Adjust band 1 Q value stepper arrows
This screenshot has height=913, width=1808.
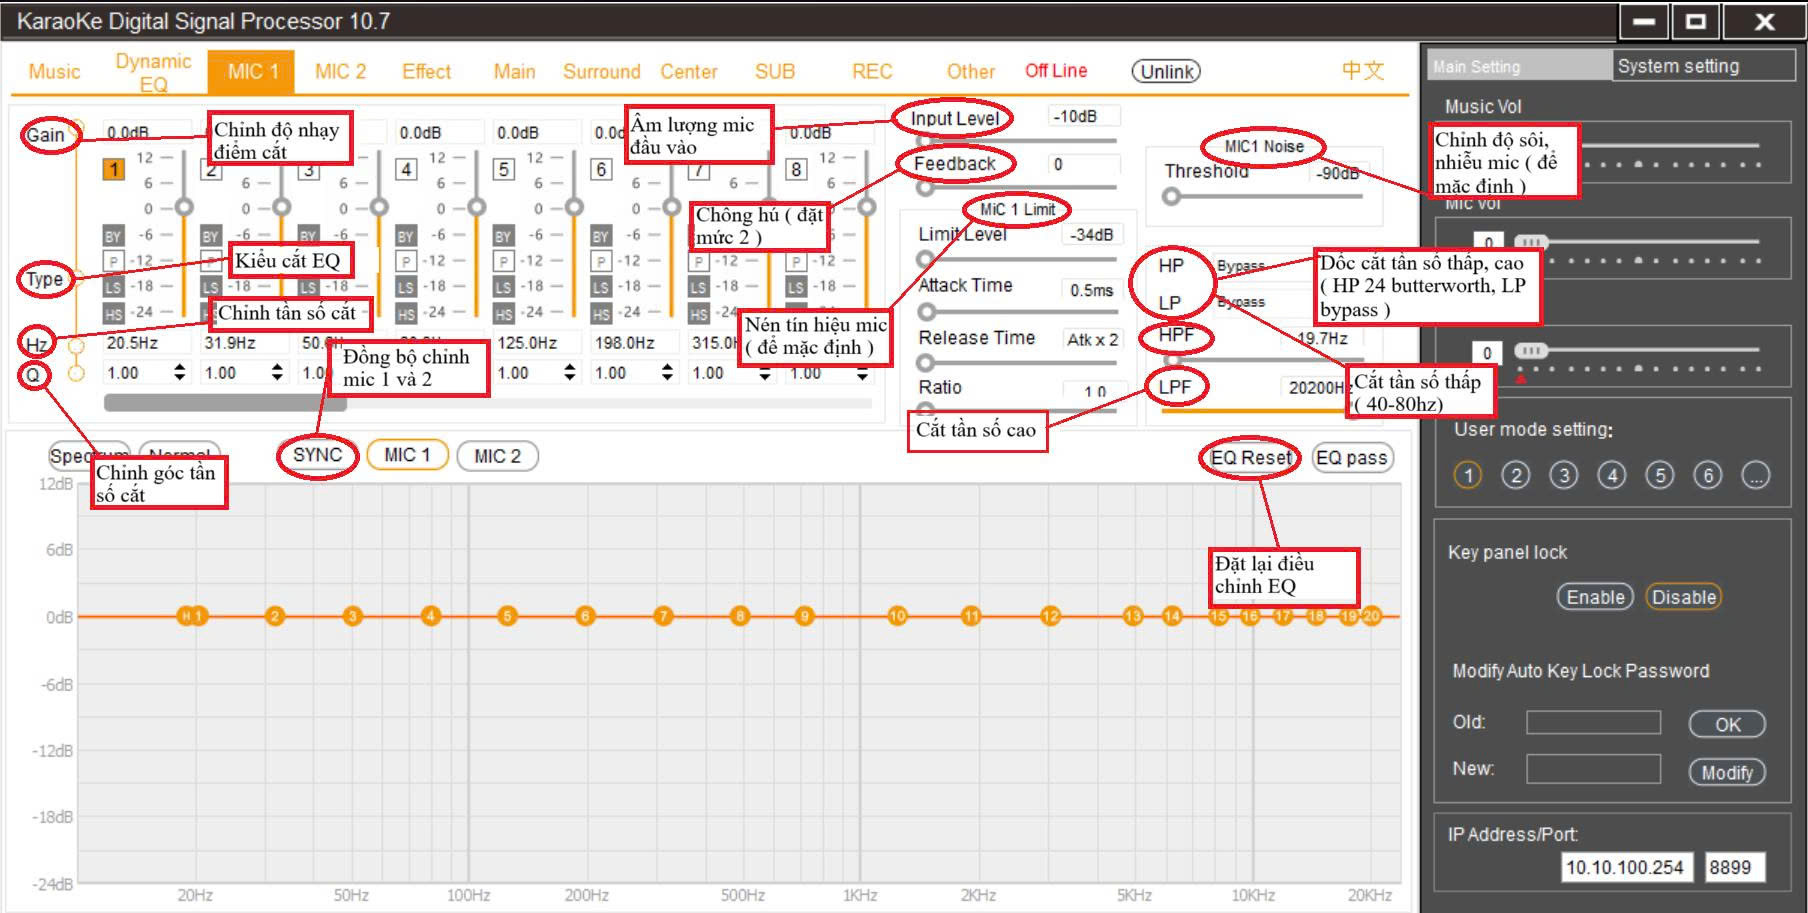pyautogui.click(x=179, y=373)
